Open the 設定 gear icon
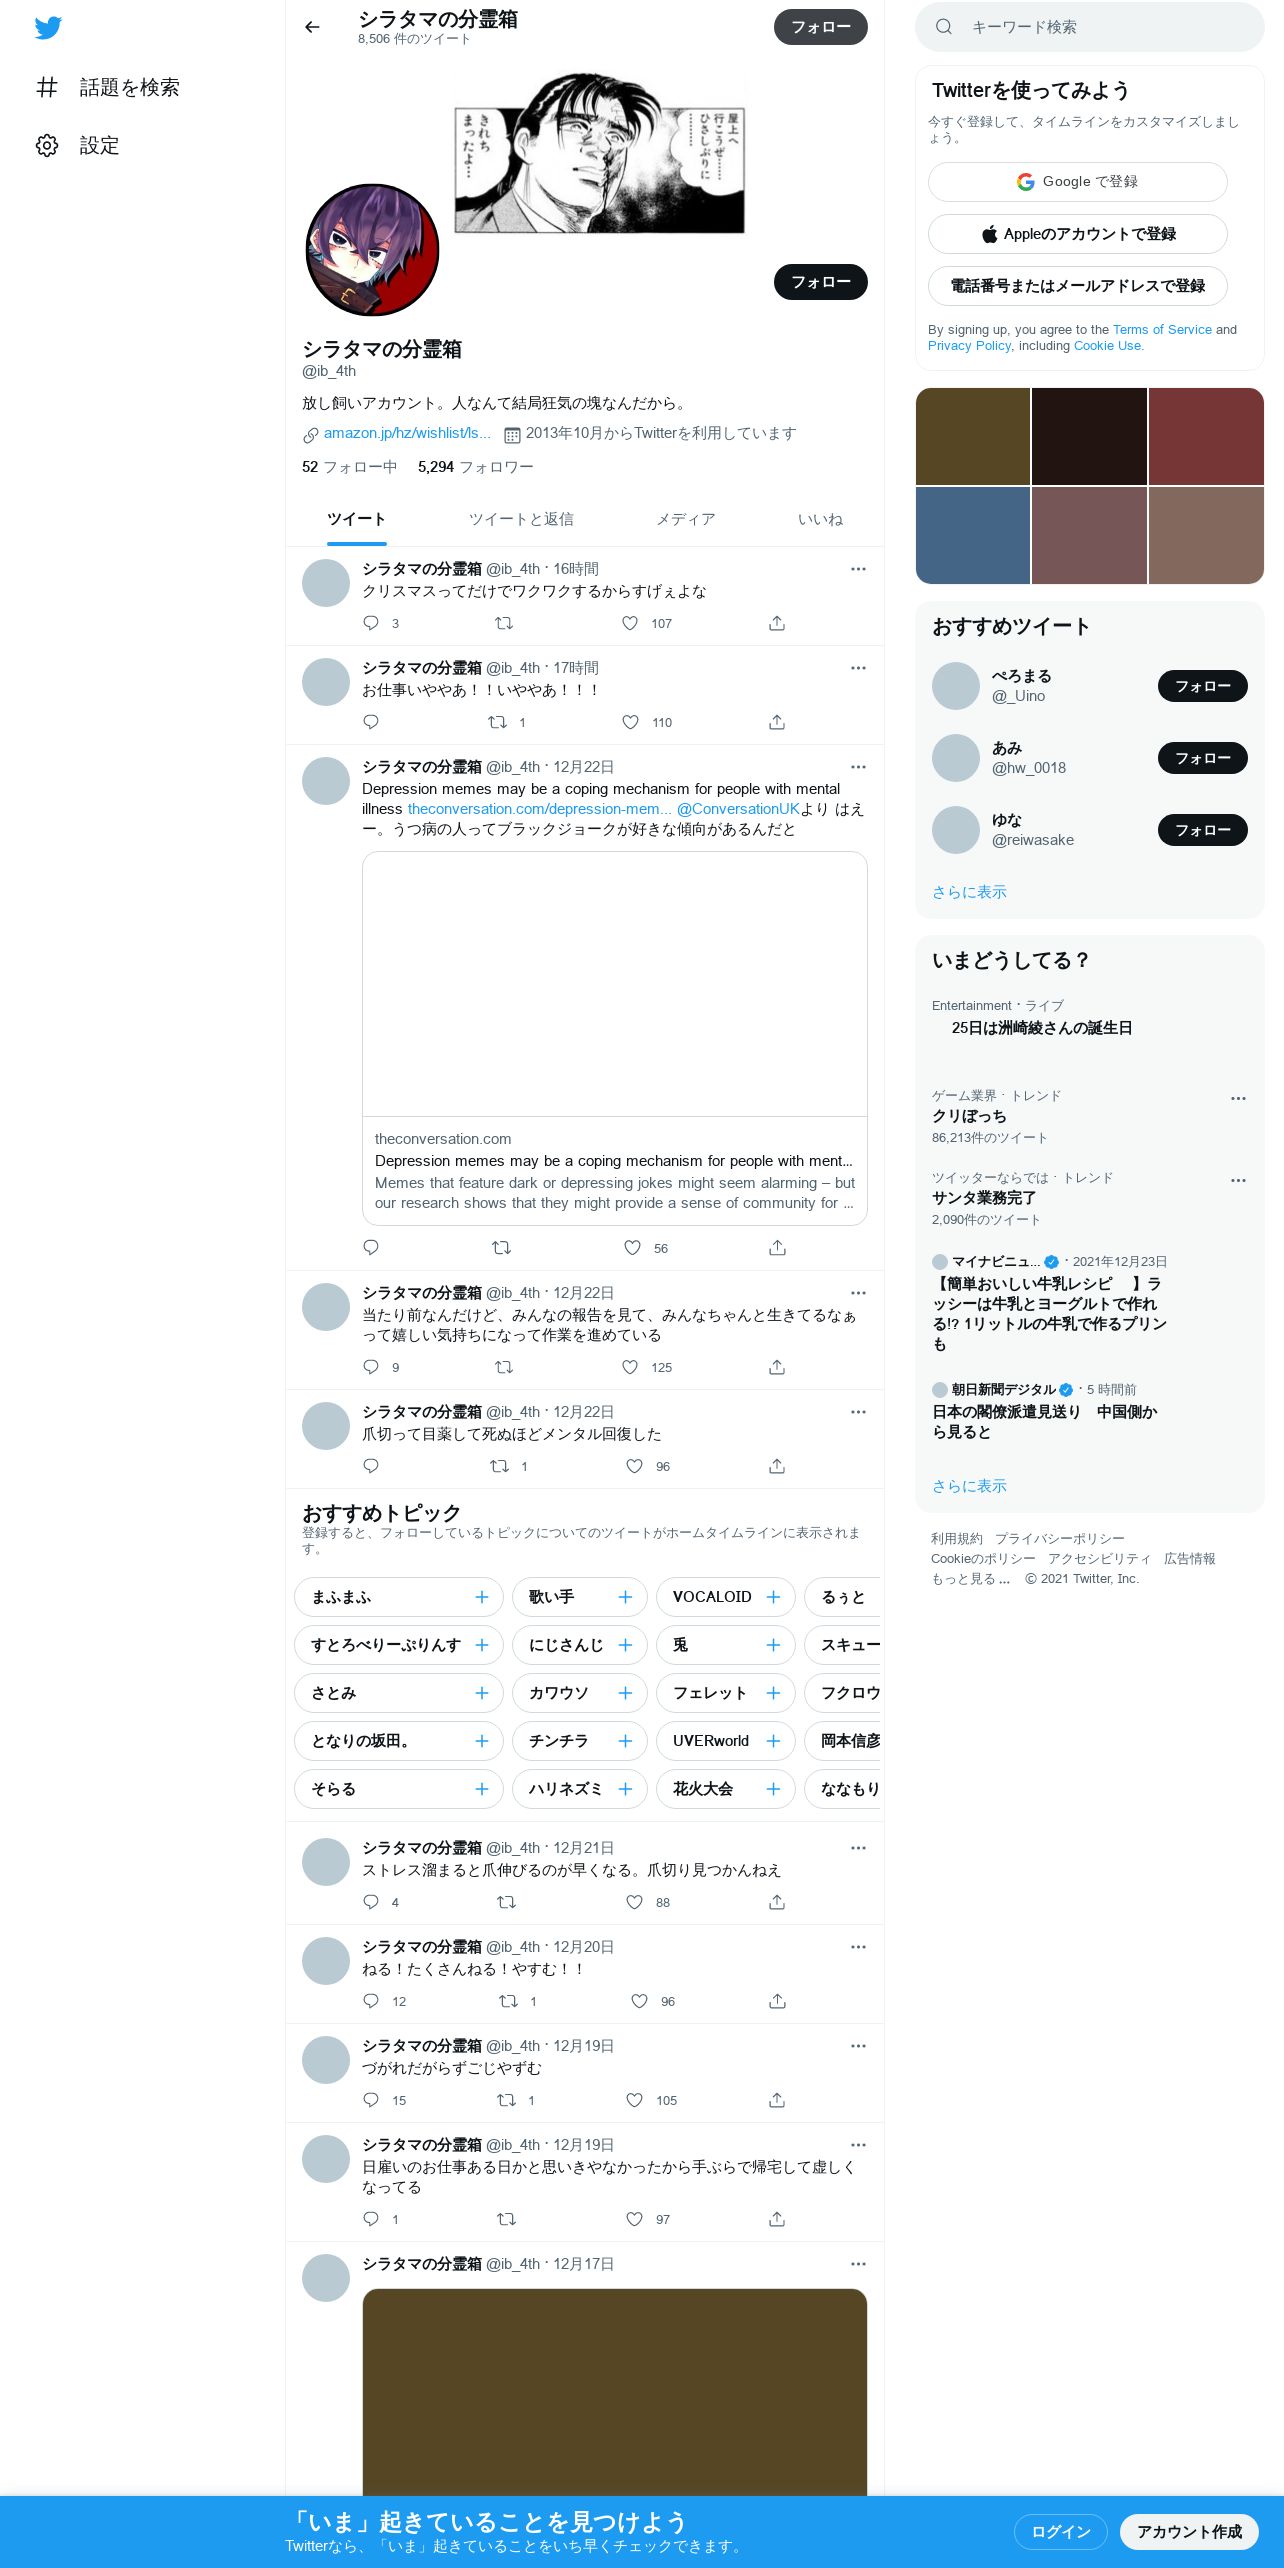1284x2568 pixels. (47, 145)
